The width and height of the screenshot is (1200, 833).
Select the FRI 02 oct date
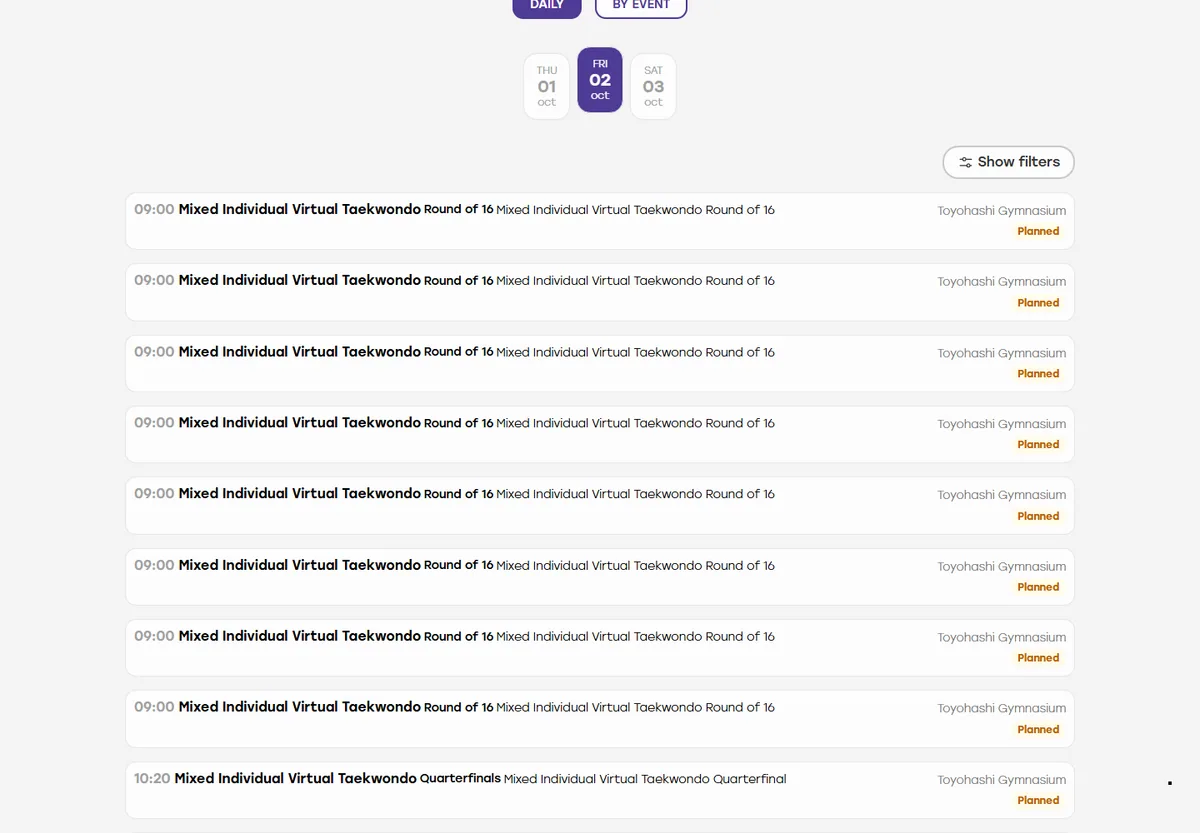pos(600,80)
